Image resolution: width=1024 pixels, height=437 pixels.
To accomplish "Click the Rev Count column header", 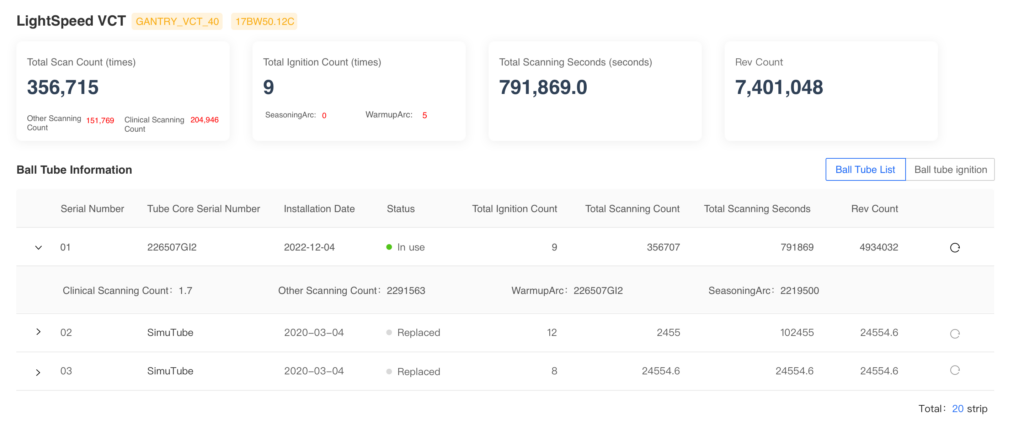I will coord(874,209).
